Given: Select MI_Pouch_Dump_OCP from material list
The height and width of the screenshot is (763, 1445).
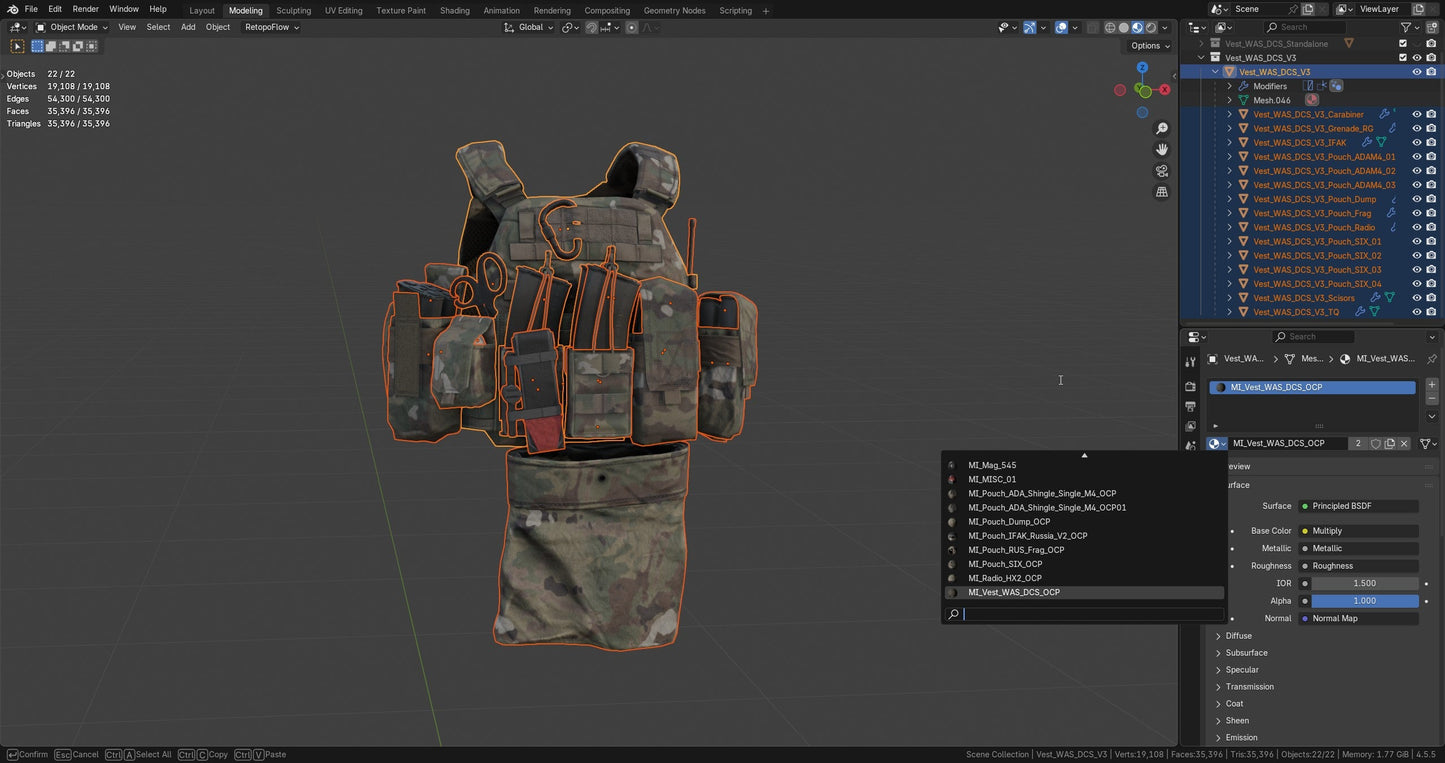Looking at the screenshot, I should [x=1010, y=521].
